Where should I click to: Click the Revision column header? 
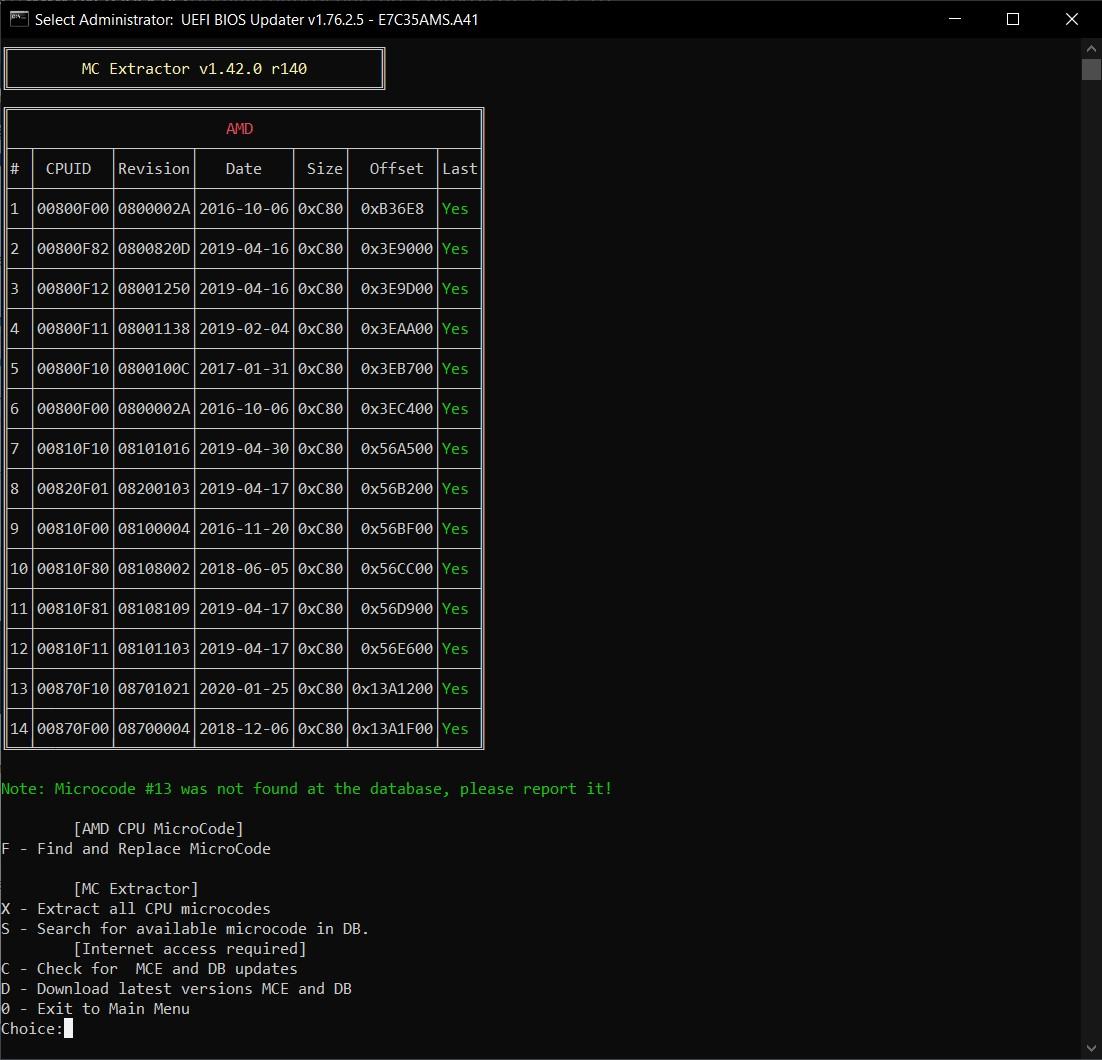click(154, 169)
